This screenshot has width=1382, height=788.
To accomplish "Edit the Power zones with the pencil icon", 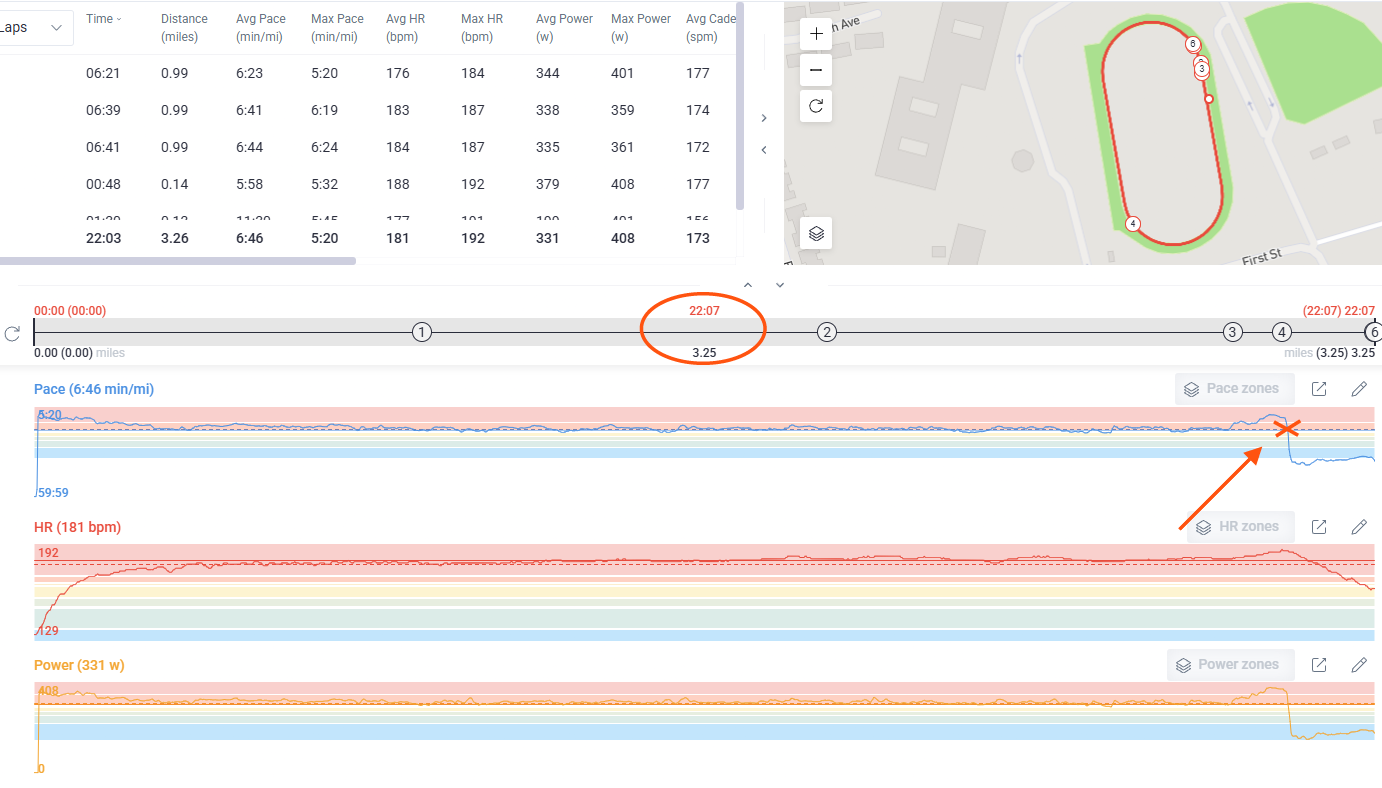I will coord(1358,664).
